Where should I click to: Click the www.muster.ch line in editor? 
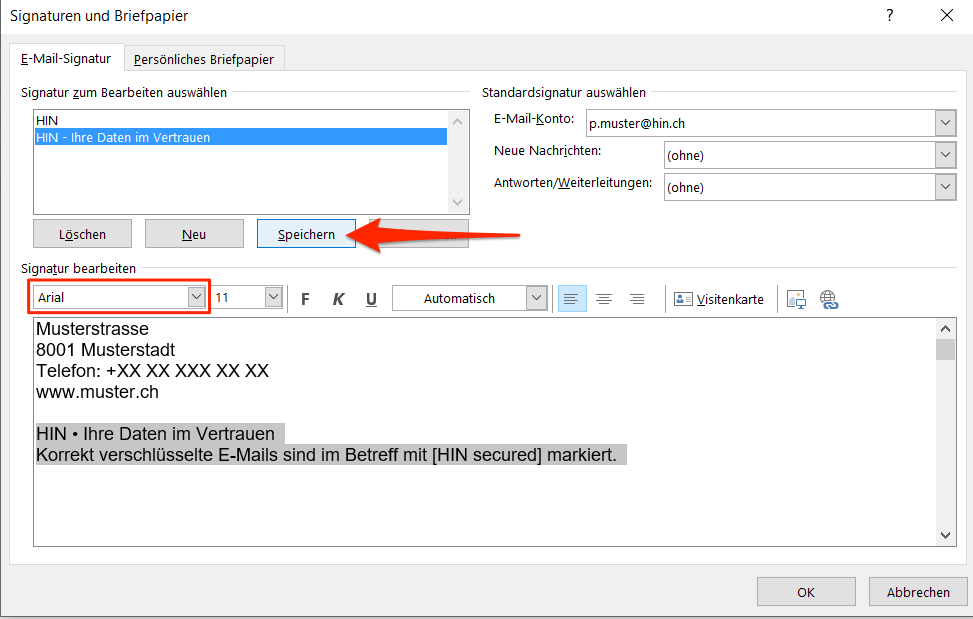[97, 392]
